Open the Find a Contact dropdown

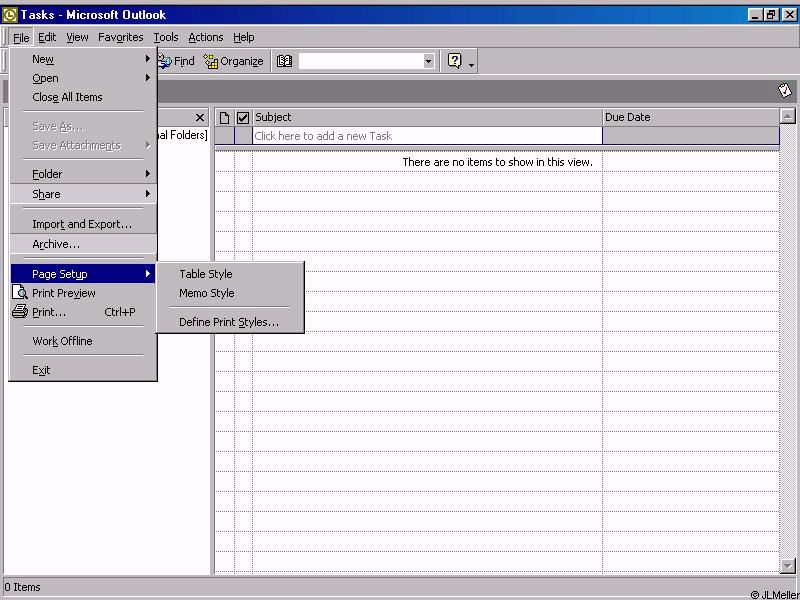point(429,61)
